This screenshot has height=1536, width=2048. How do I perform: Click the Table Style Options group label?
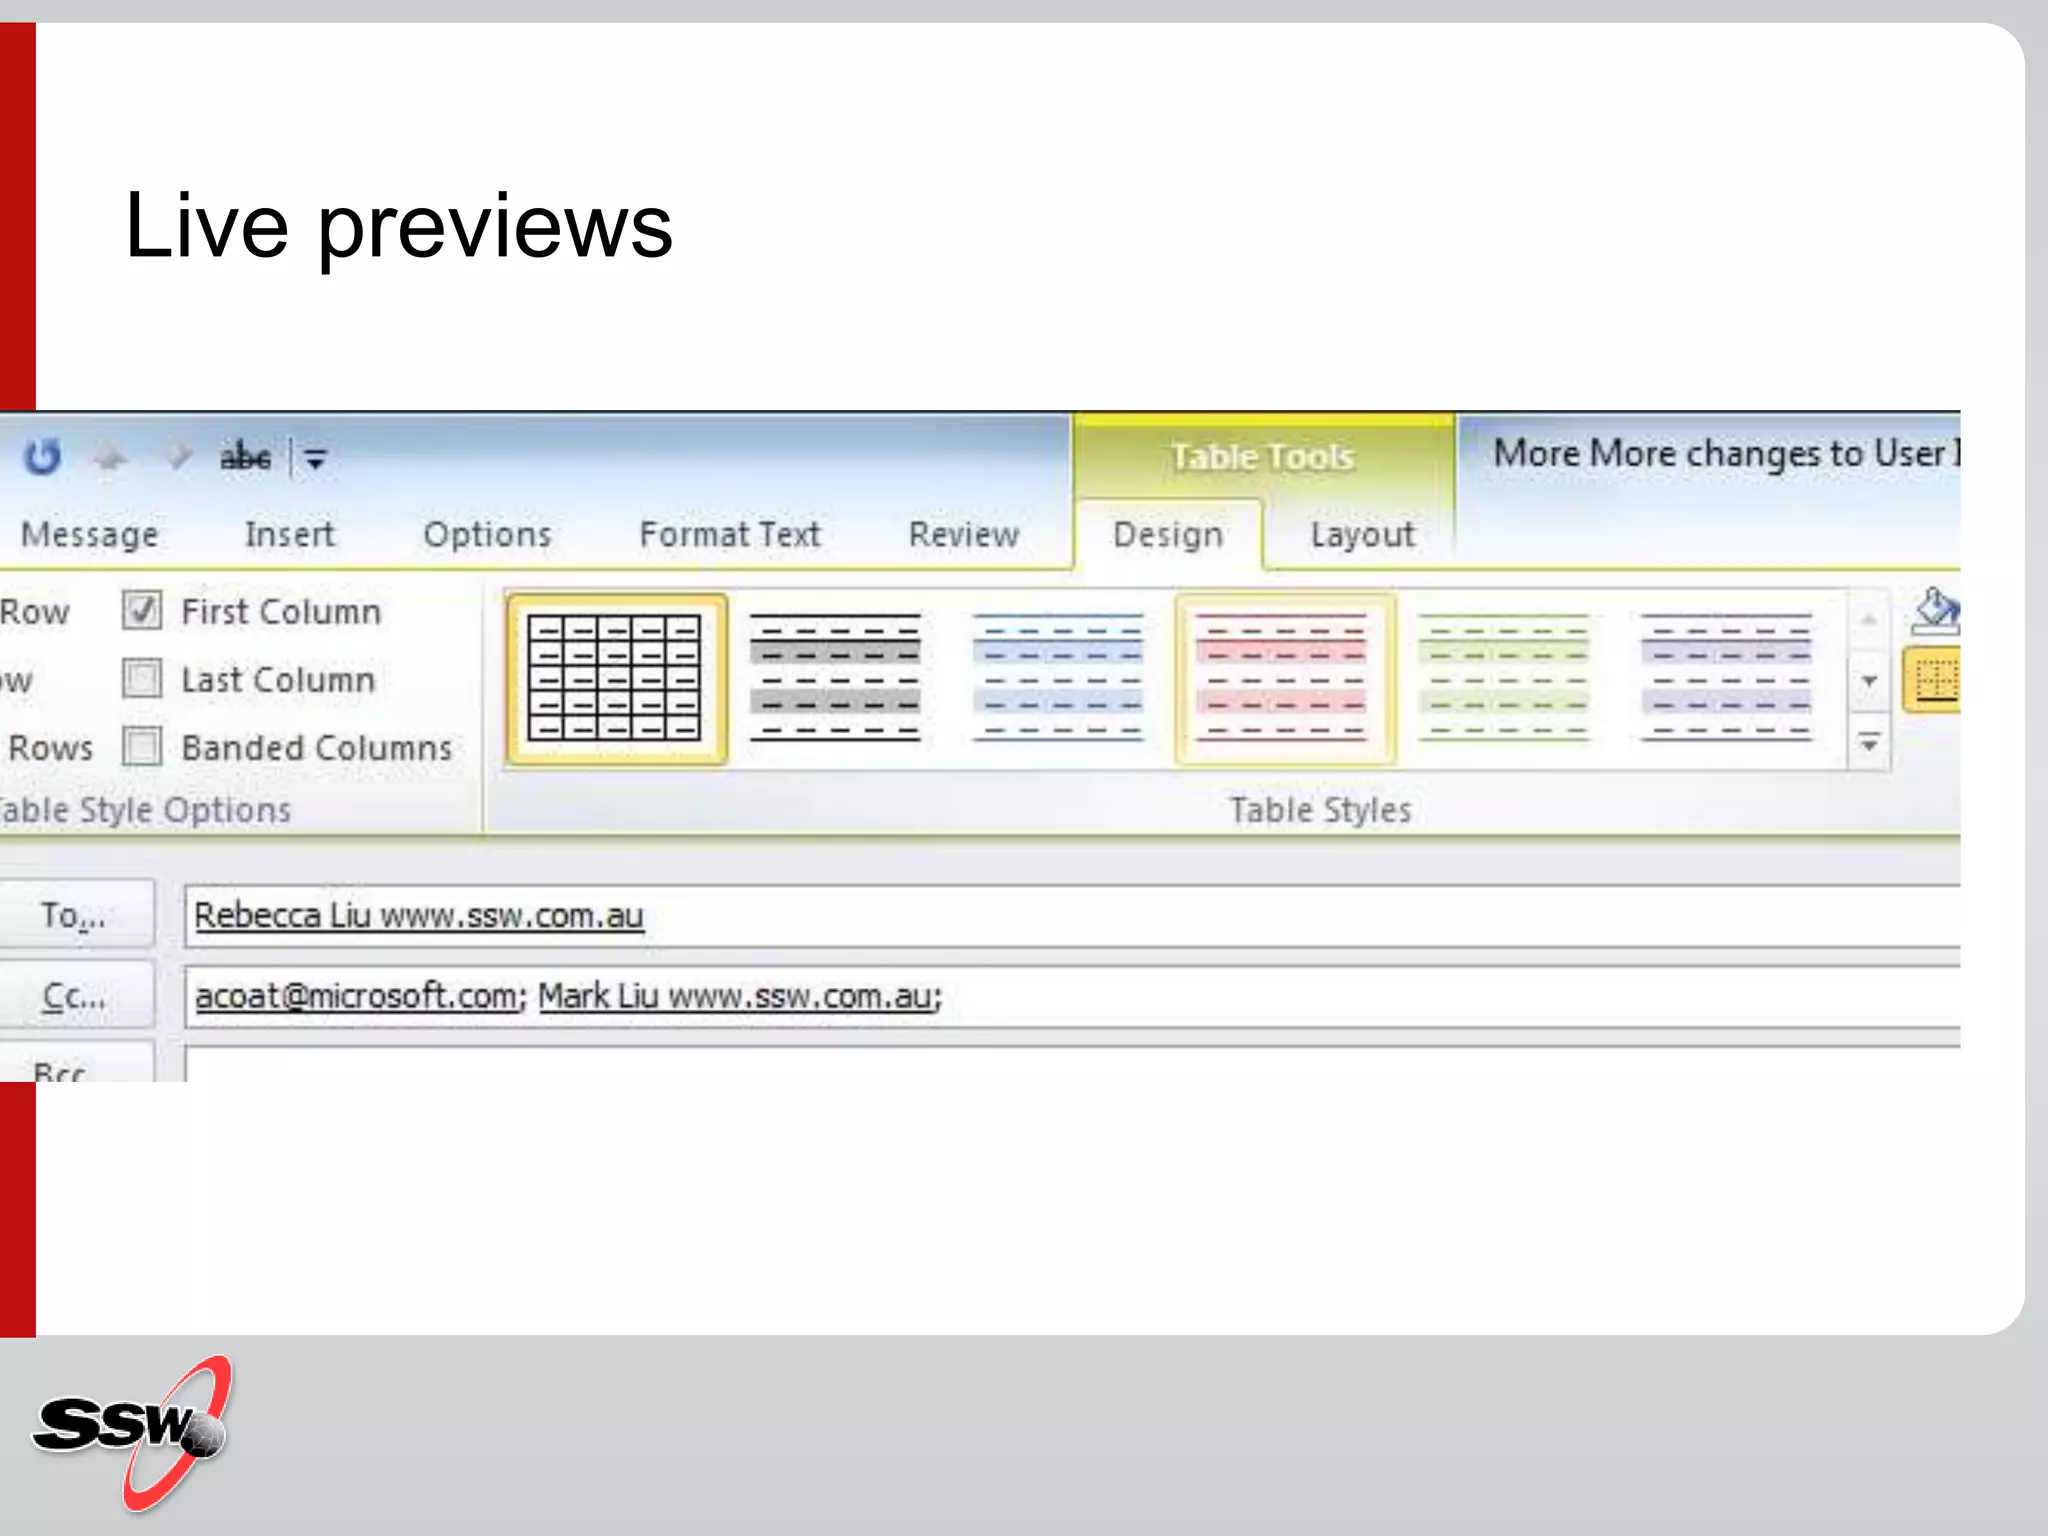[x=145, y=809]
